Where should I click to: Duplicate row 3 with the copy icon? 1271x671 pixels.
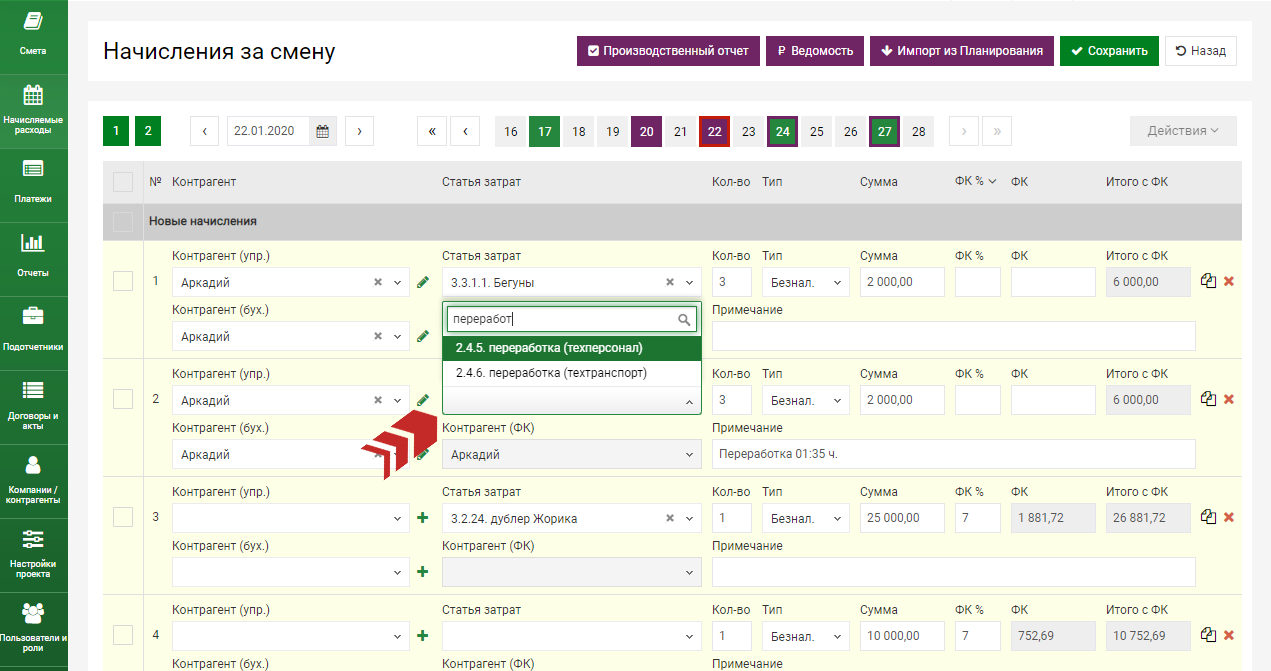tap(1208, 518)
